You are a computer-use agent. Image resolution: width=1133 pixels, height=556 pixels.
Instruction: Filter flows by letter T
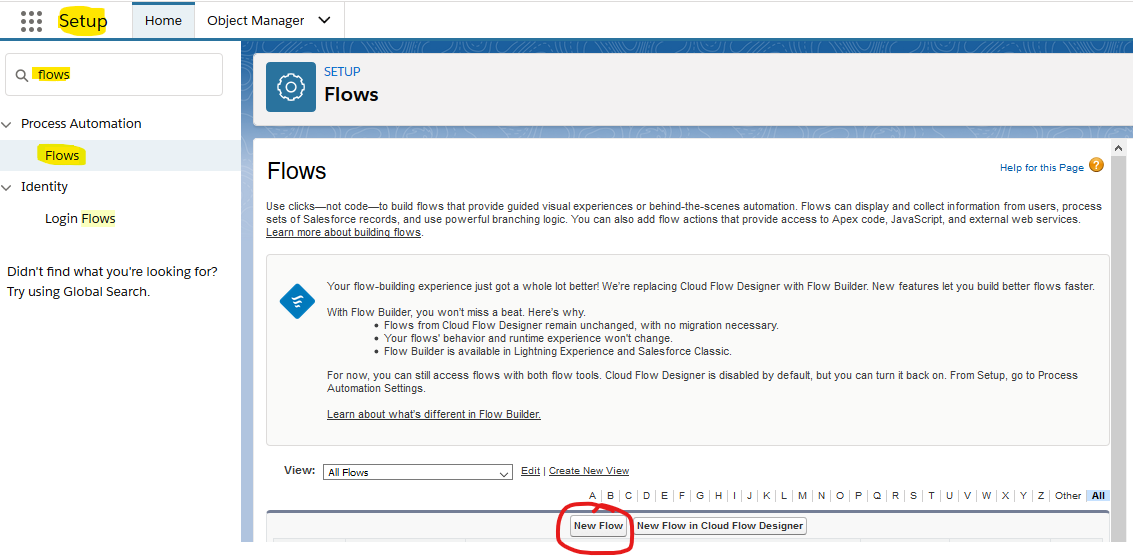point(931,496)
